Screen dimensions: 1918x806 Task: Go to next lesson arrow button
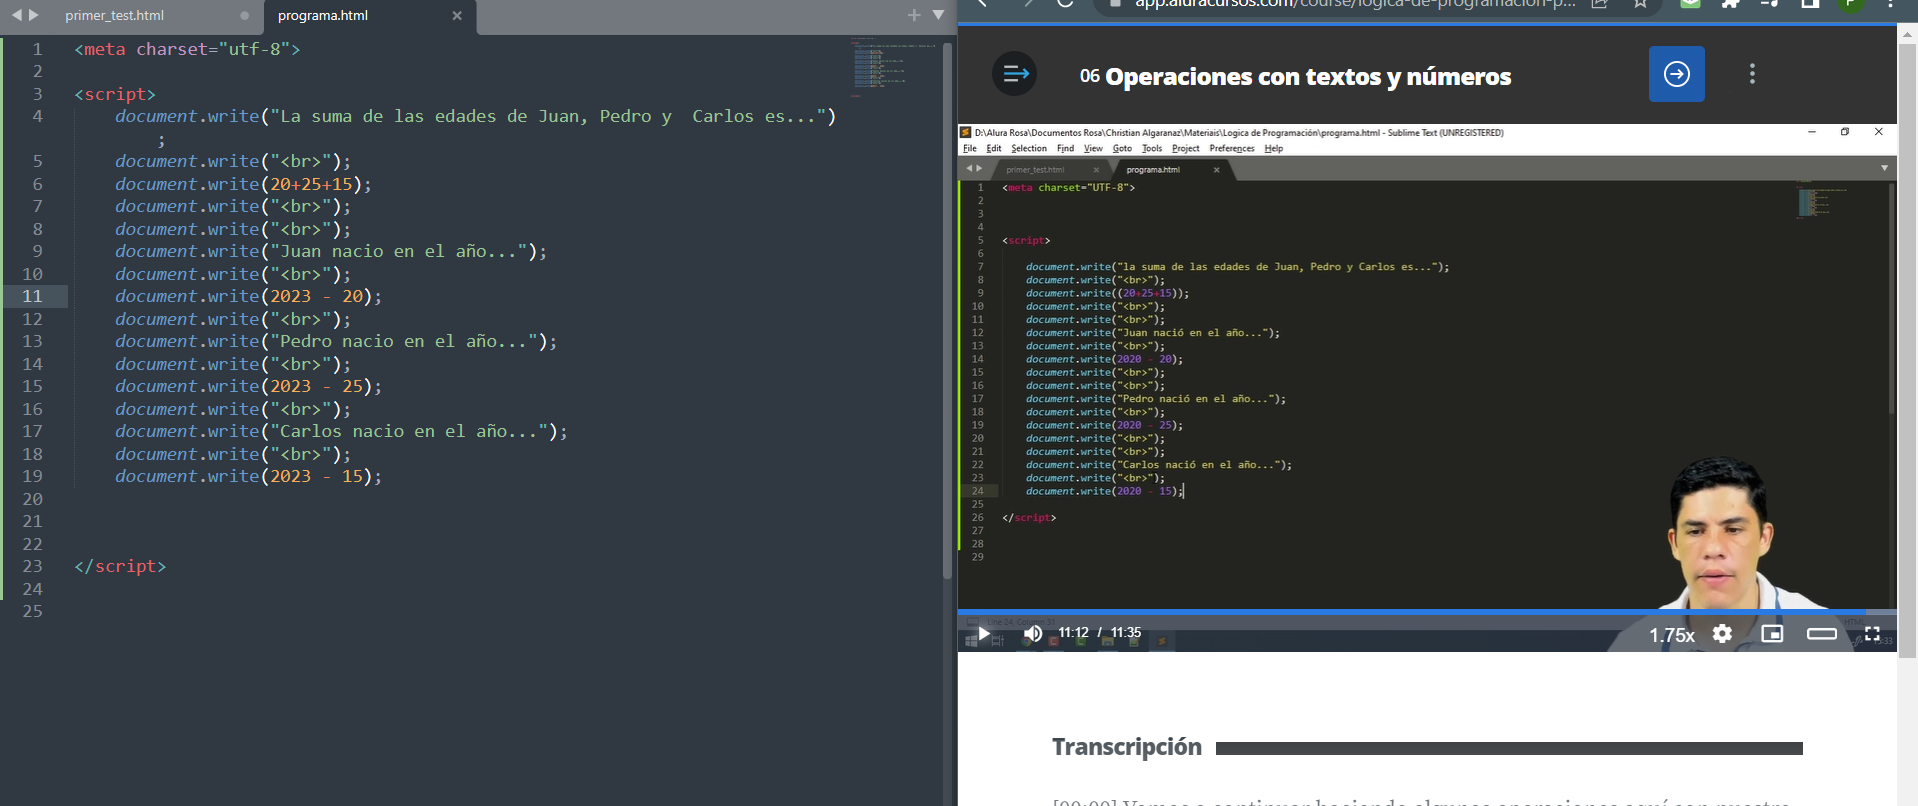click(1677, 74)
